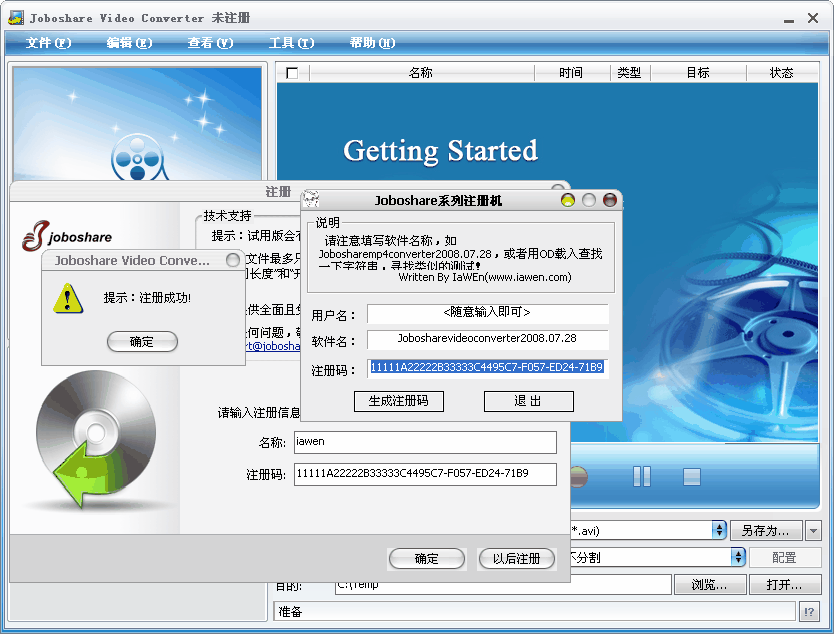
Task: Open the split mode dropdown
Action: (738, 557)
